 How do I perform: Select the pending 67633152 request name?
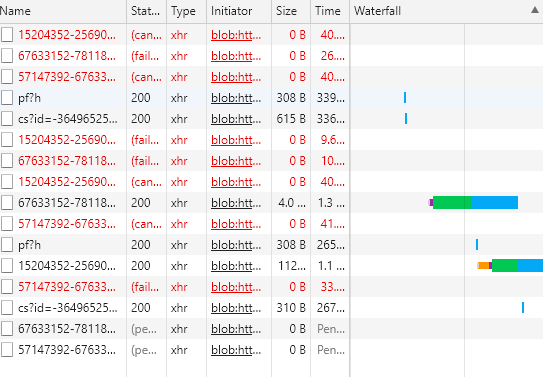tap(67, 329)
